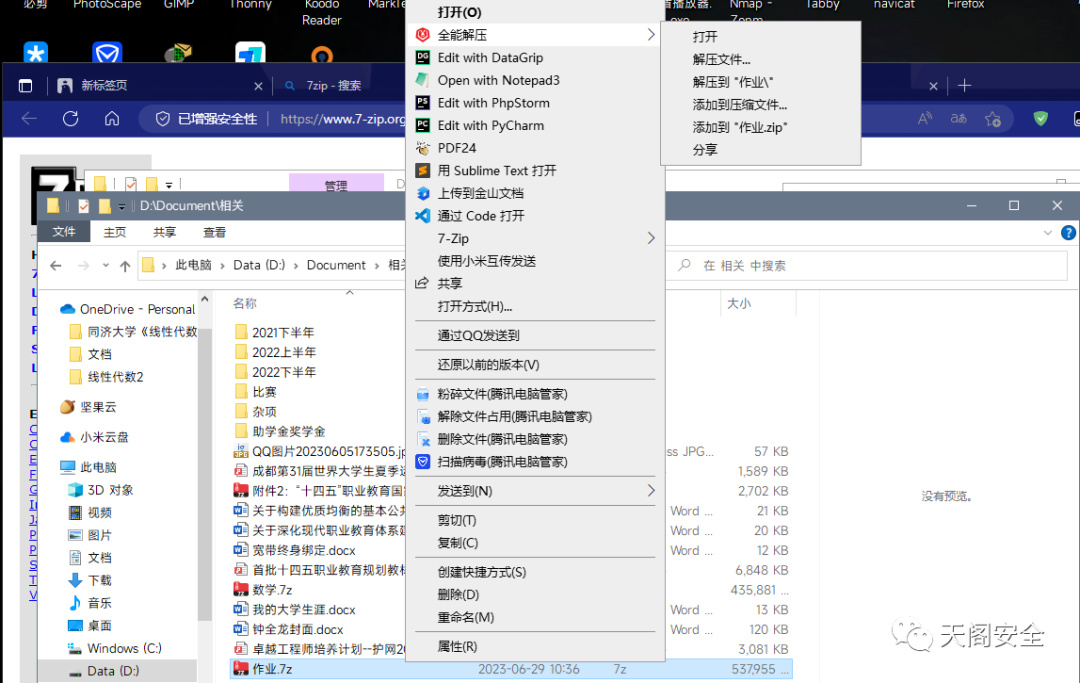Click the VS Code icon in menu

coord(423,216)
